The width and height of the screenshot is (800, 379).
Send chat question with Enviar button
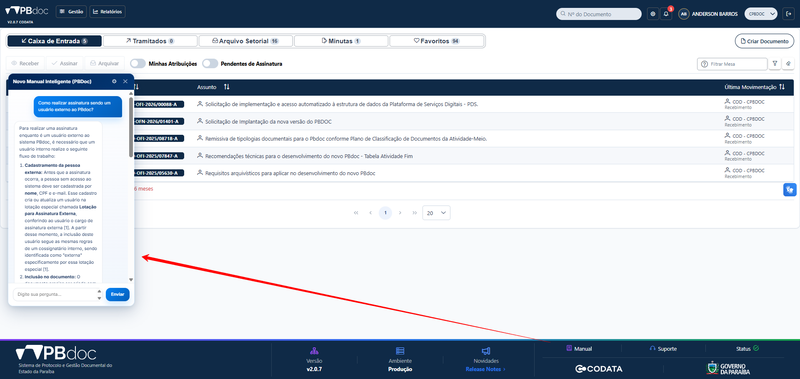pos(117,294)
